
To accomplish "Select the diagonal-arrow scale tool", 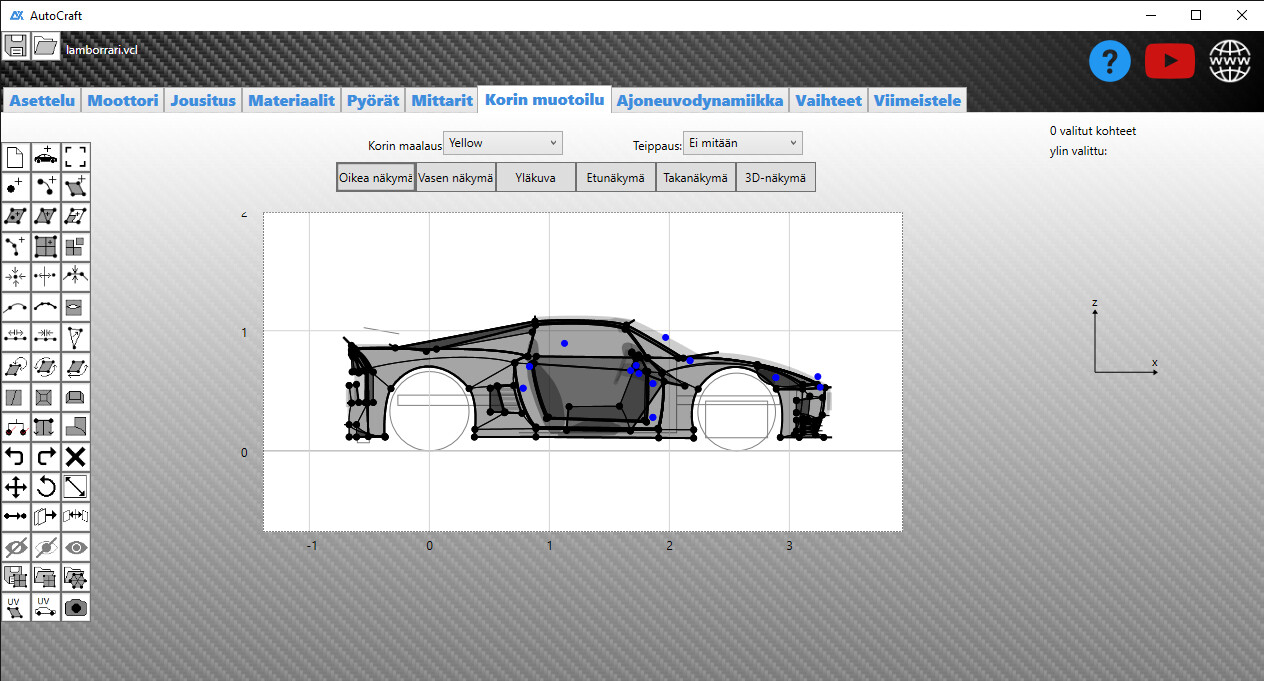I will tap(76, 487).
